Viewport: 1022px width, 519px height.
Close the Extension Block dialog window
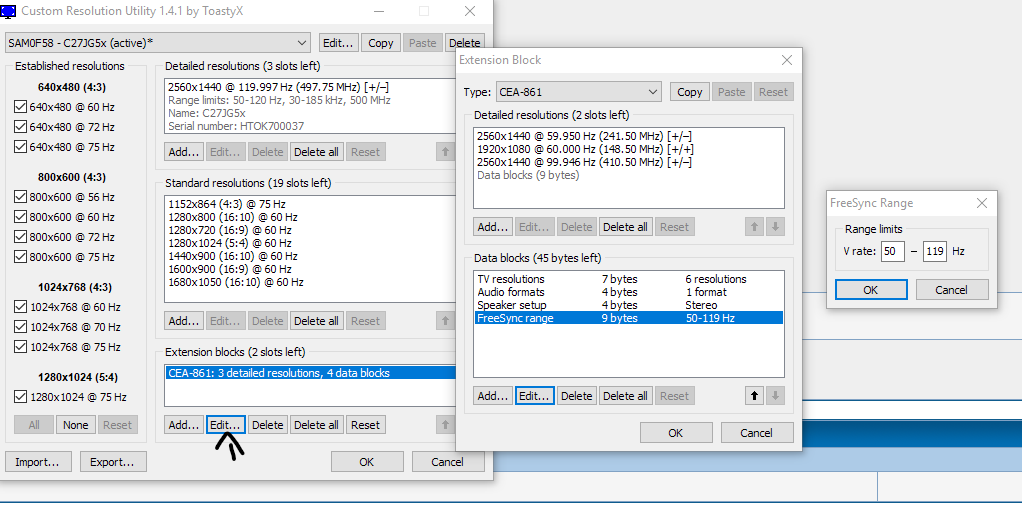point(786,60)
